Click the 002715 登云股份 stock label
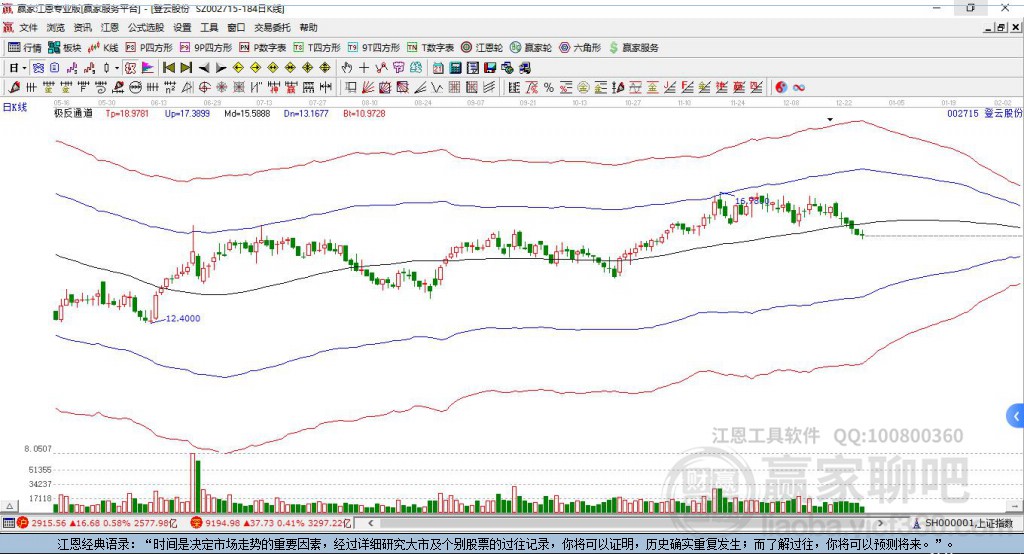1024x554 pixels. (x=984, y=113)
